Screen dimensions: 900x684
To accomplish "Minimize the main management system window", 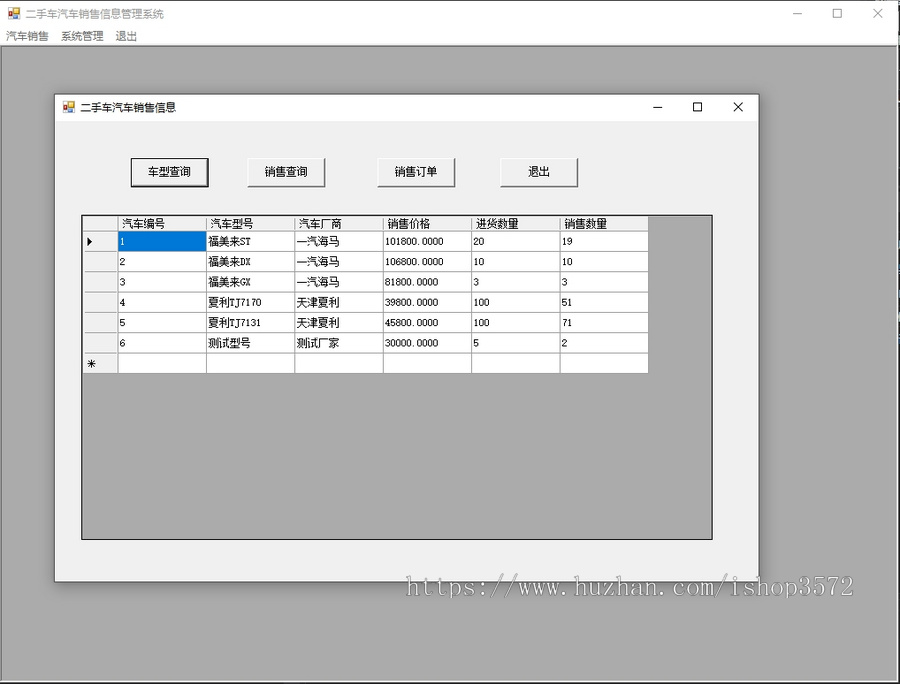I will [x=797, y=13].
